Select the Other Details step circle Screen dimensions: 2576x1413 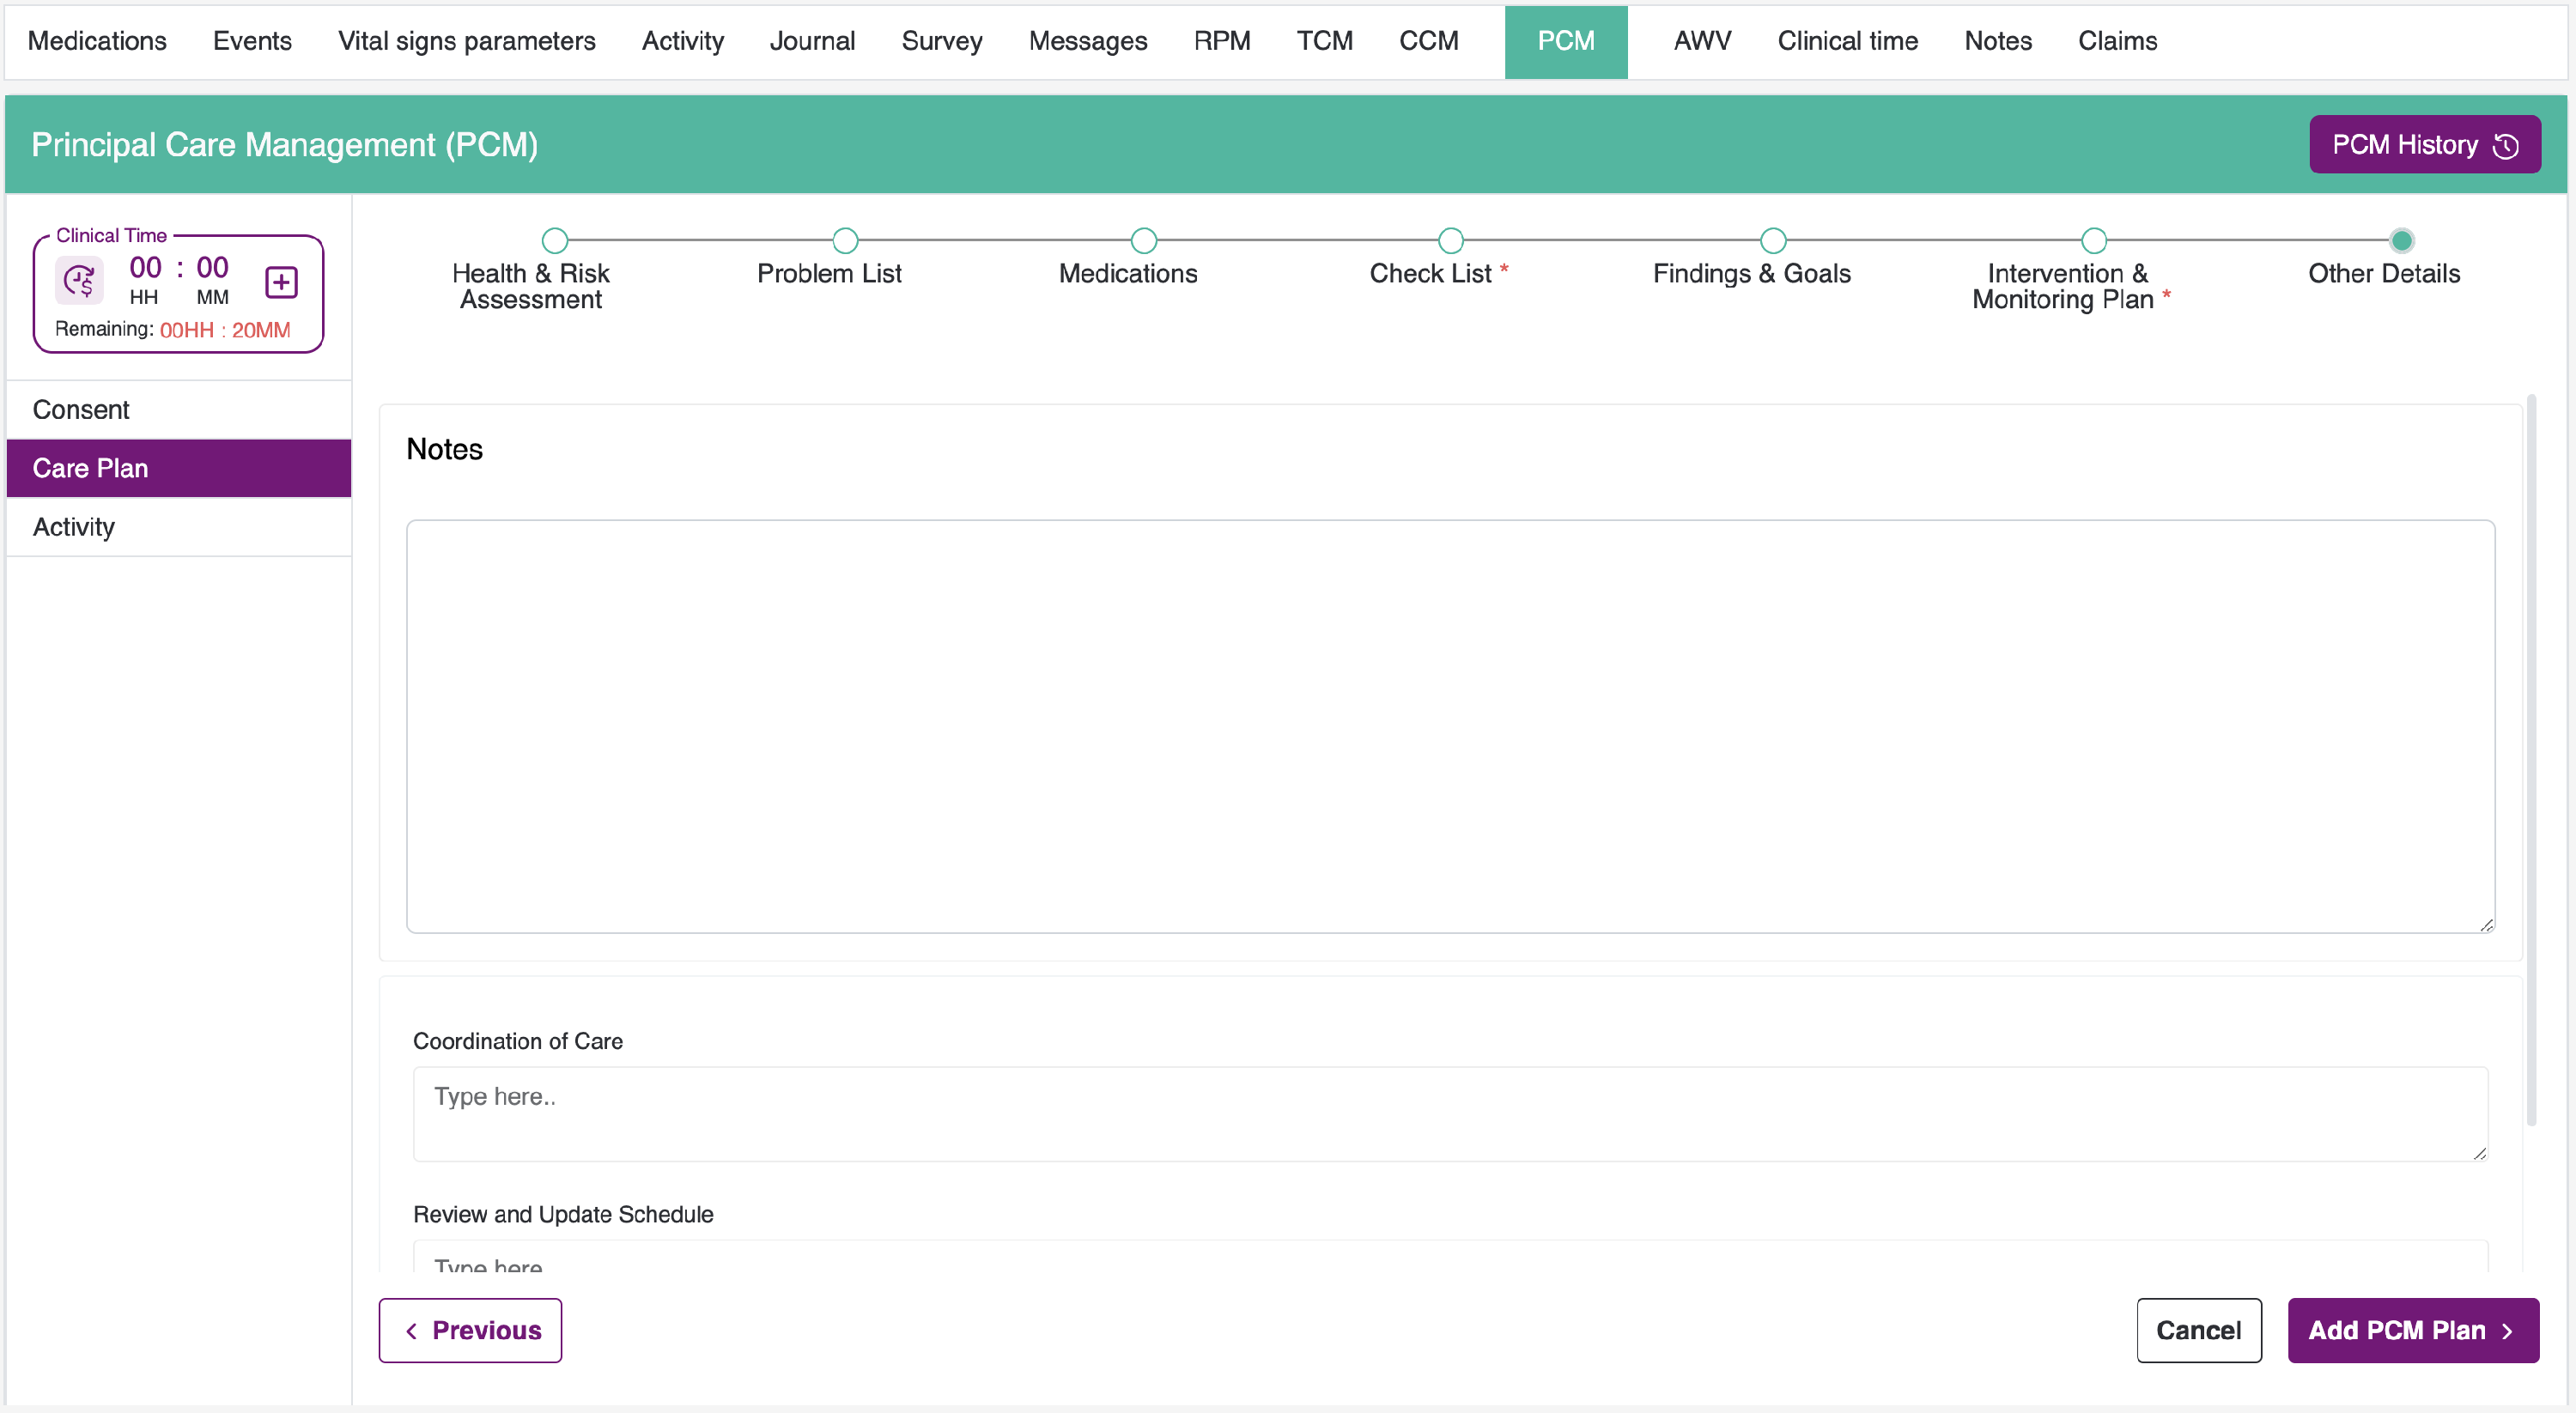(x=2401, y=241)
